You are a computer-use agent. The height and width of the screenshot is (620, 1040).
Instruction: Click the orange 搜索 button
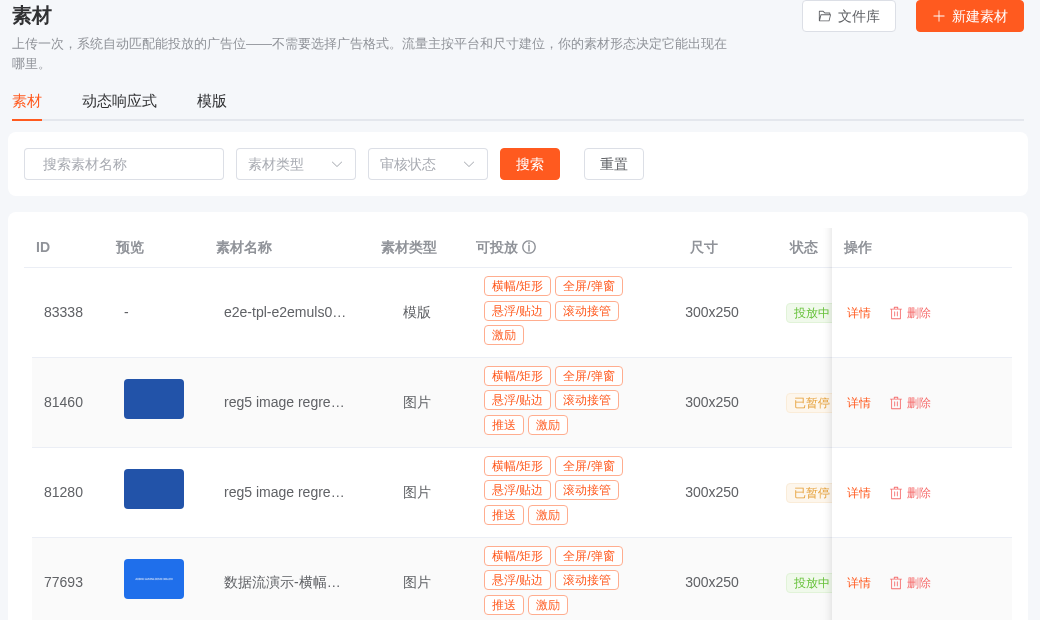(530, 164)
